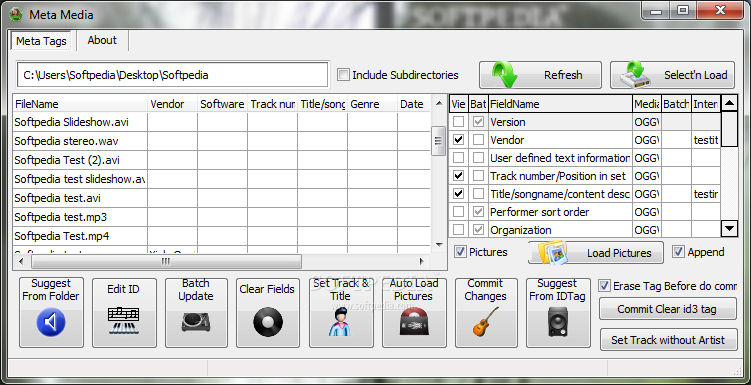Viewport: 751px width, 385px height.
Task: Toggle Erase Tag Before do commit checkbox
Action: (x=604, y=286)
